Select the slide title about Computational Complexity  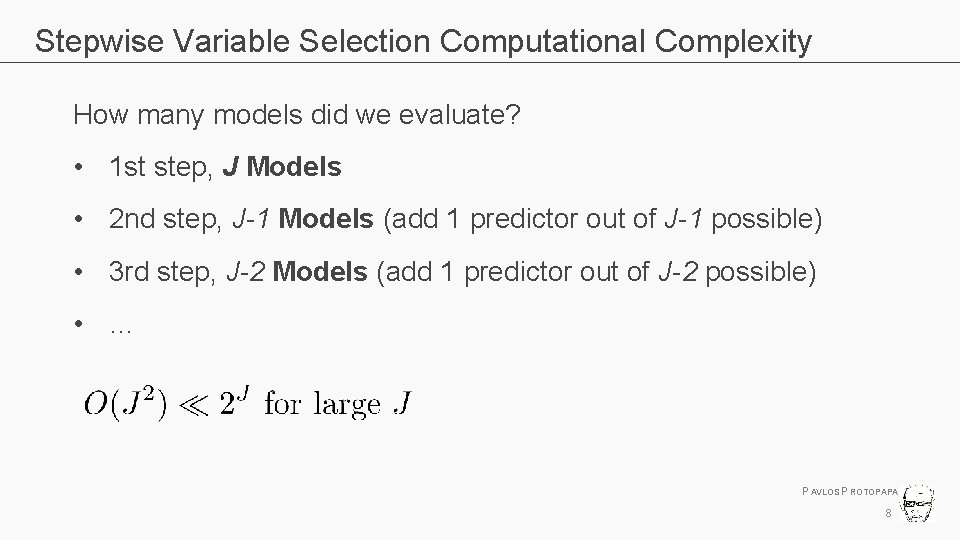click(423, 42)
